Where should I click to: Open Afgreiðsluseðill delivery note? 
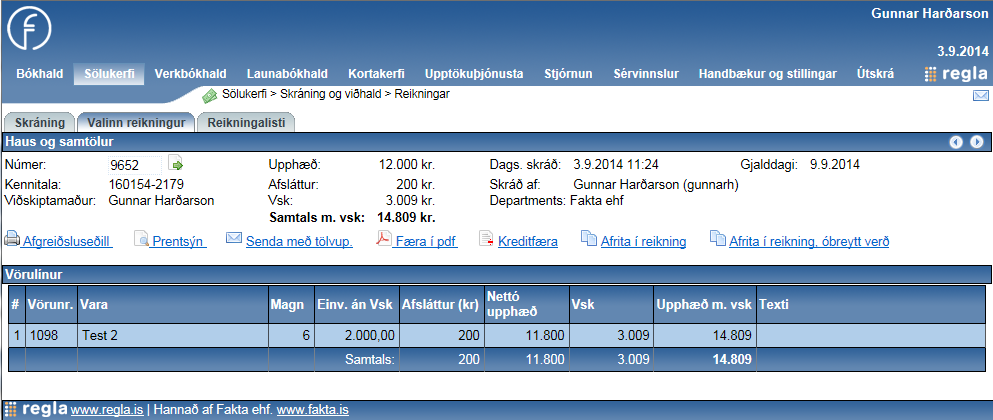pyautogui.click(x=67, y=241)
